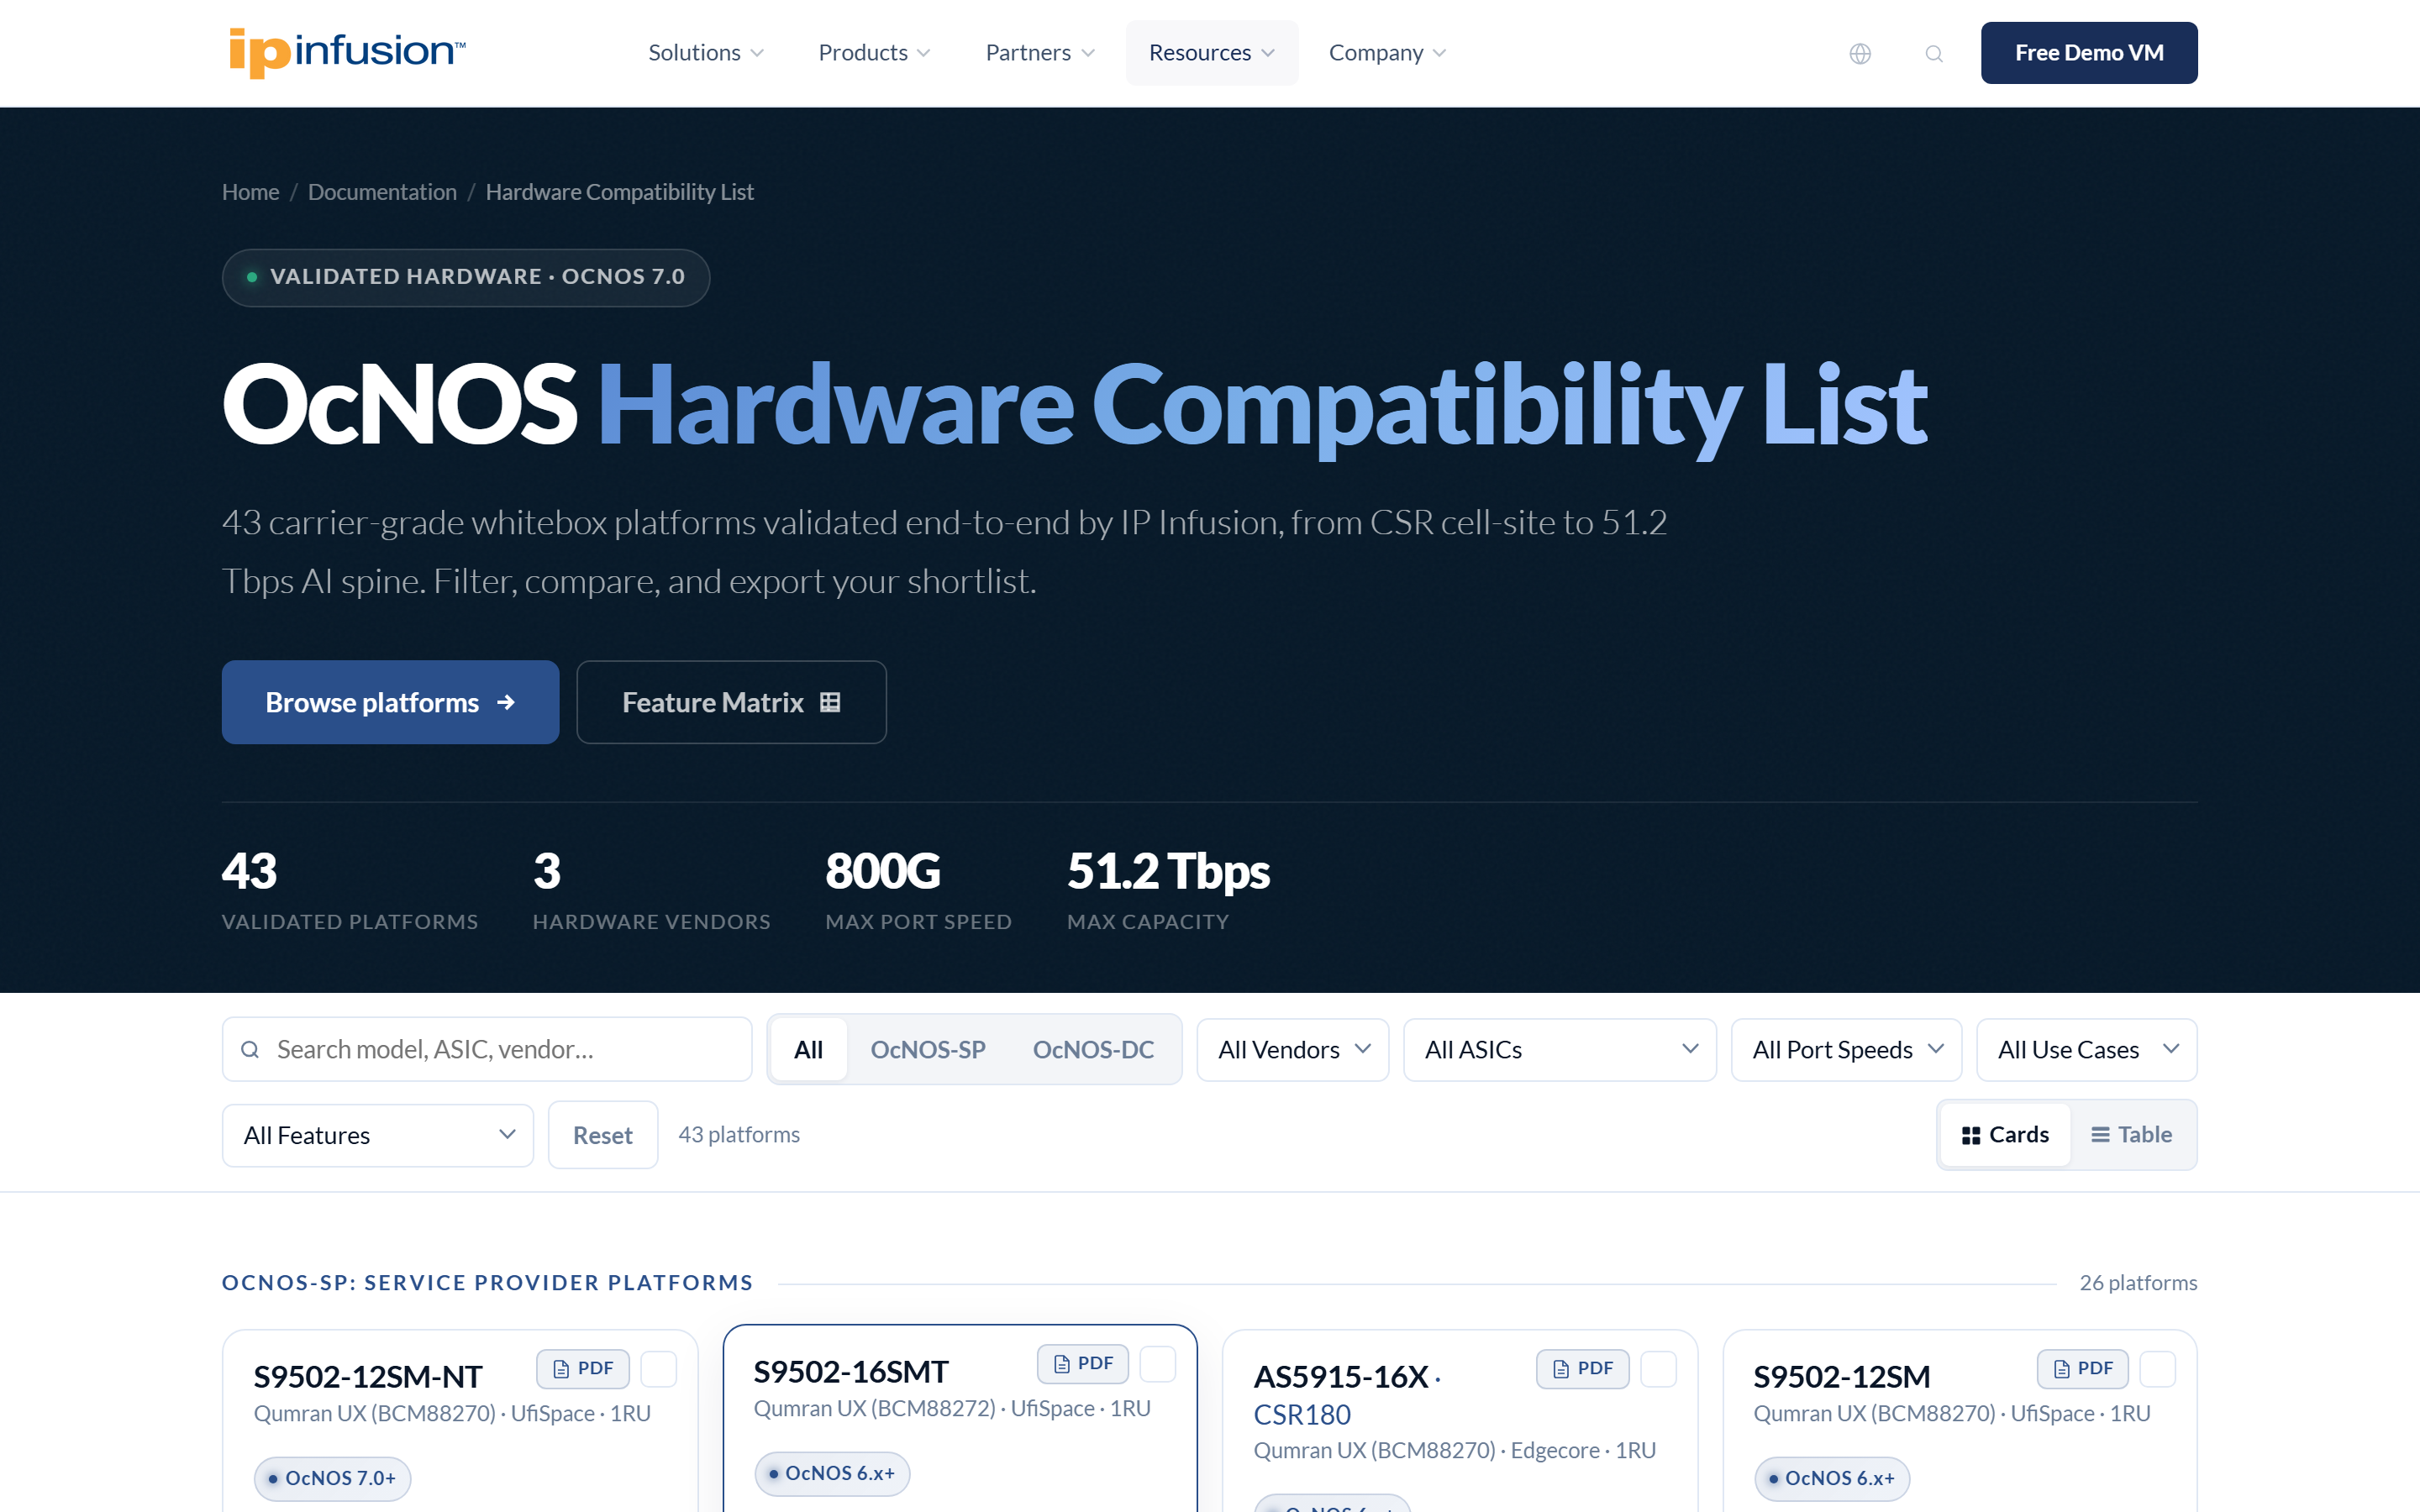Click the Free Demo VM button
Screen dimensions: 2420x1512
pyautogui.click(x=2089, y=52)
